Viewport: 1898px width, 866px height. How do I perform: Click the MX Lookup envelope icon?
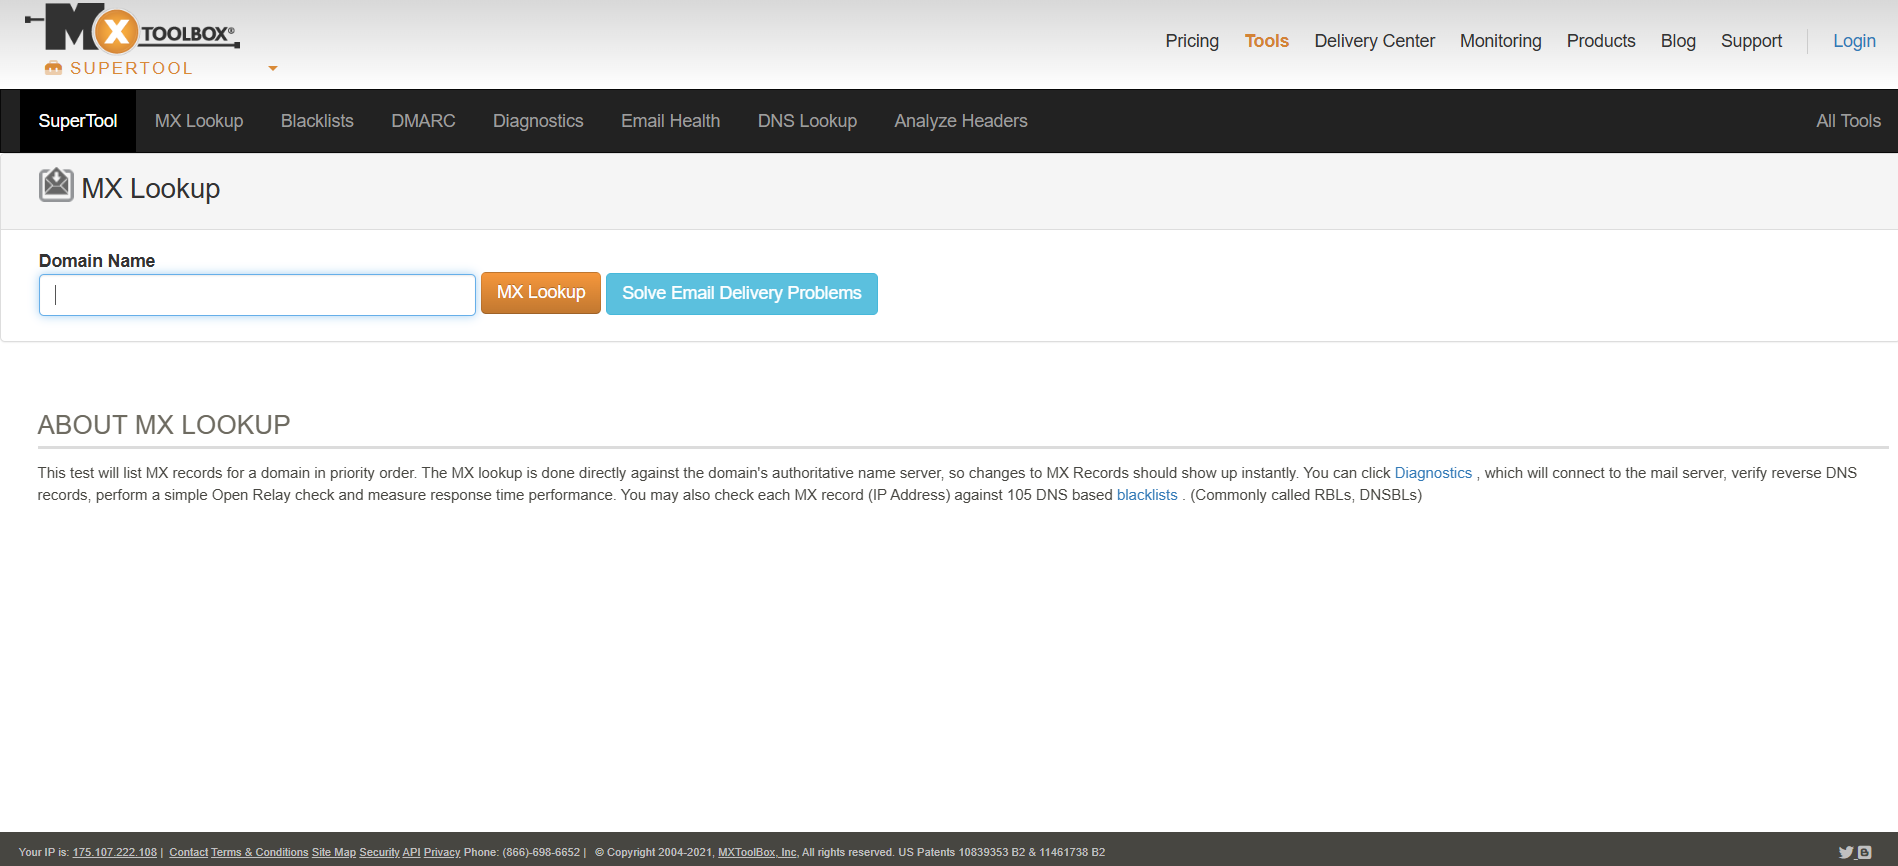pos(56,185)
